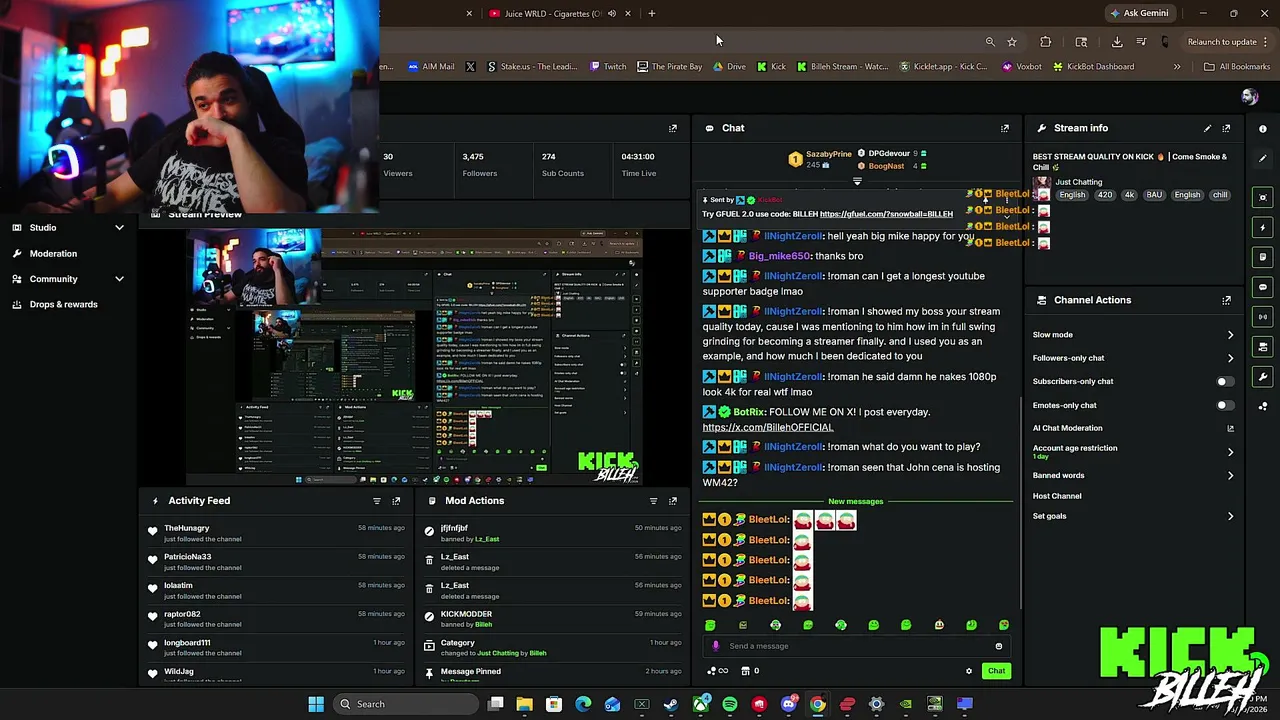Expand the Studio sidebar section
The height and width of the screenshot is (720, 1280).
pyautogui.click(x=119, y=228)
